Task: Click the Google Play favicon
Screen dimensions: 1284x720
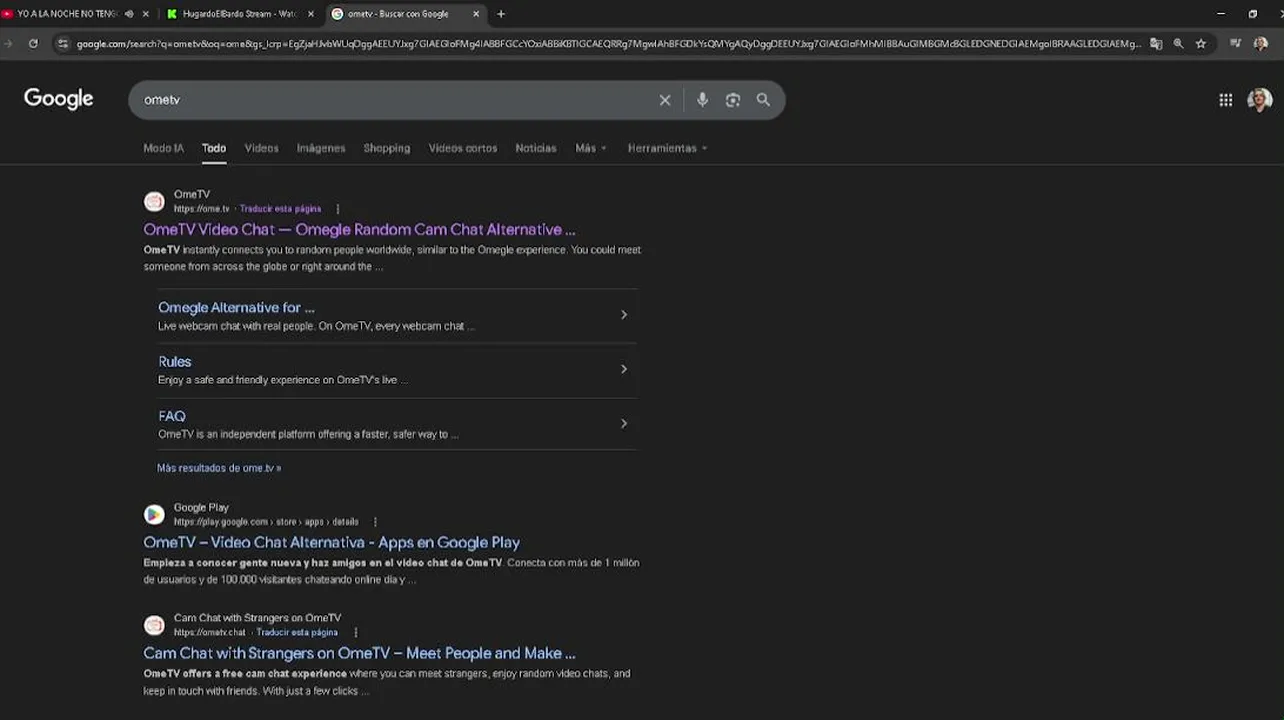Action: tap(154, 514)
